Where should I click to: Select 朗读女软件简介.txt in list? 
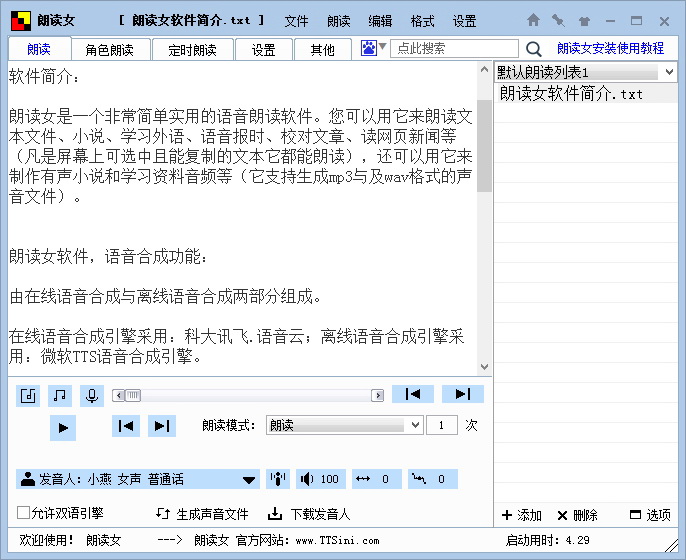(x=586, y=94)
